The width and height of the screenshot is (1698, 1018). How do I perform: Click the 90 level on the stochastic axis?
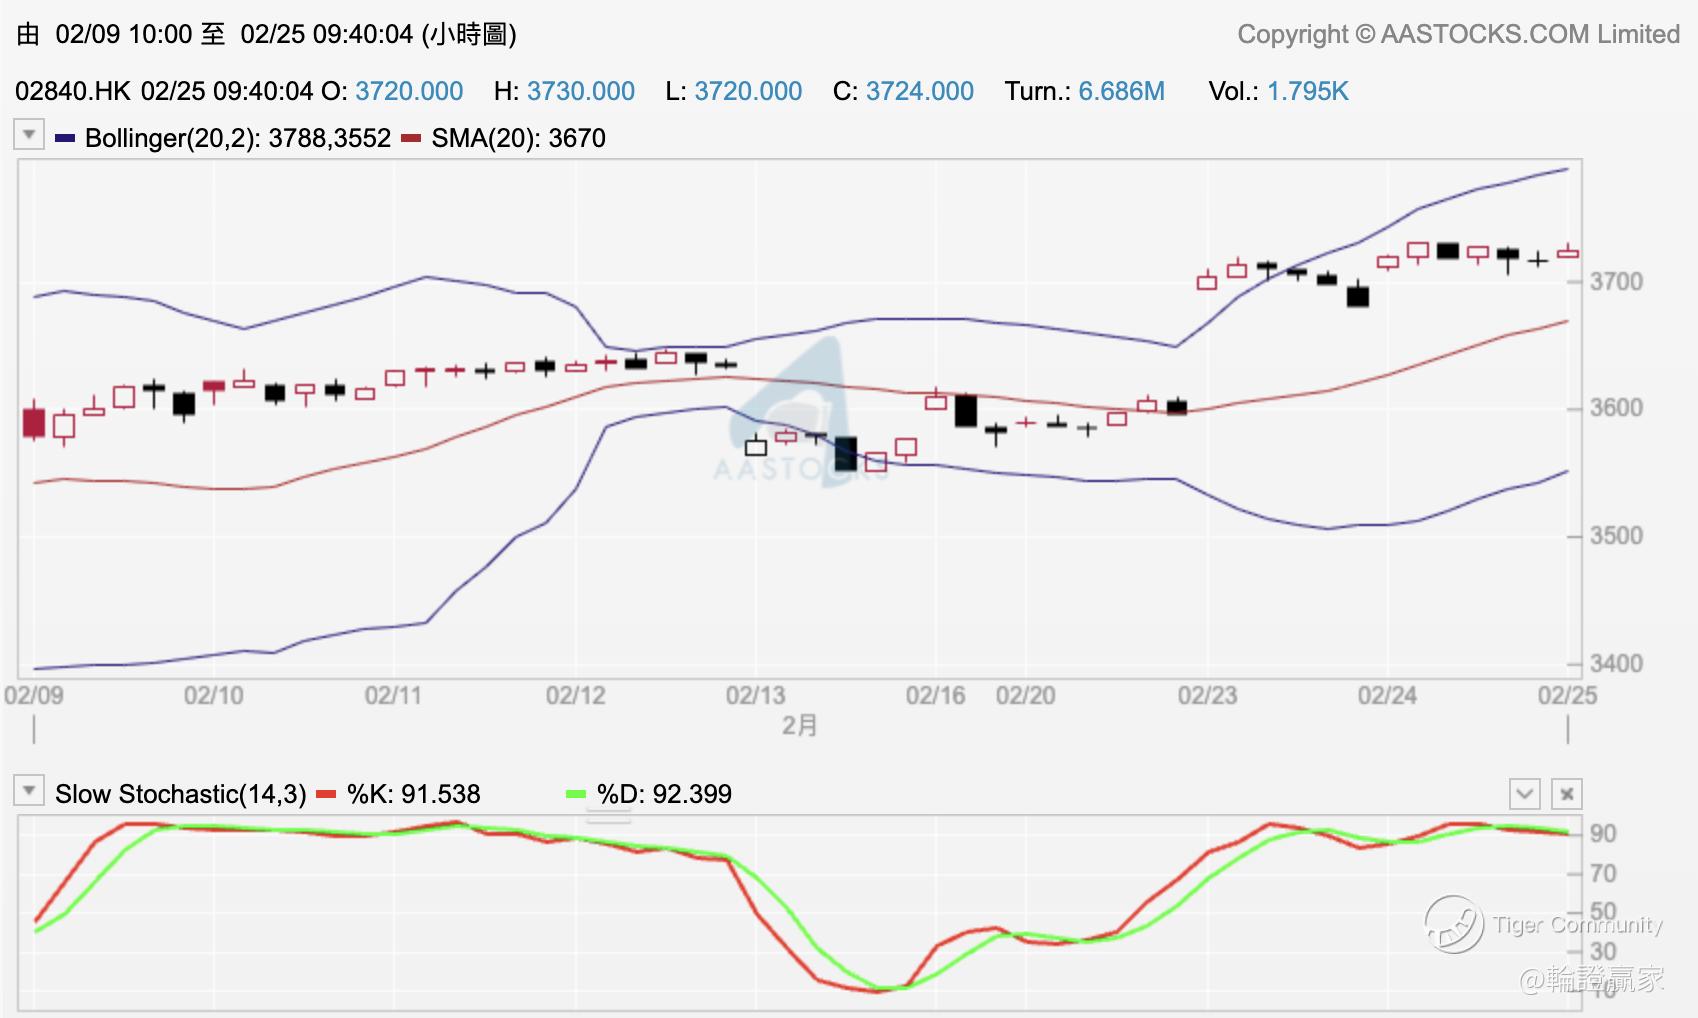(1604, 834)
